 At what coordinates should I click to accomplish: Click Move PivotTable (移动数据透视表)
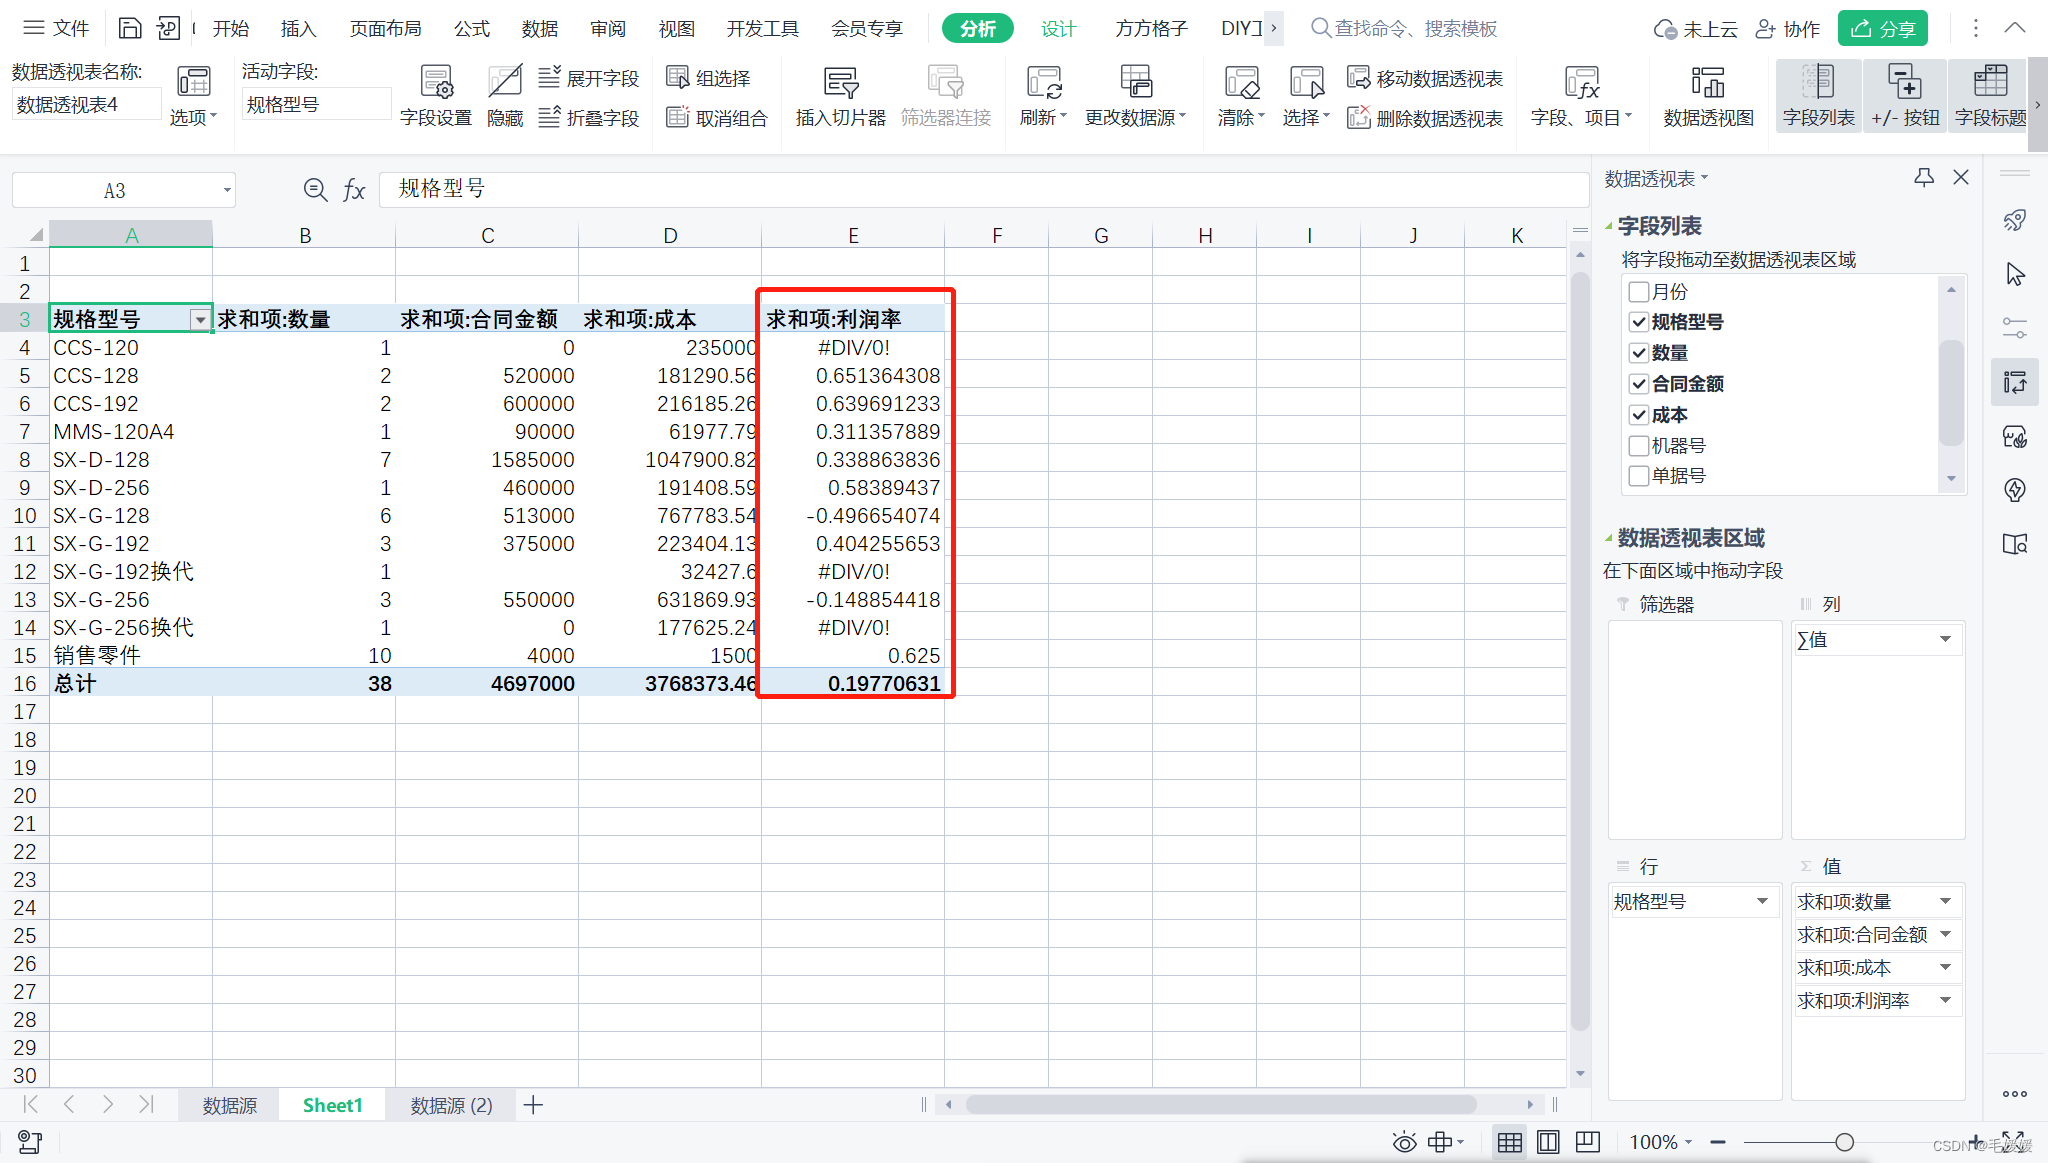click(1425, 78)
